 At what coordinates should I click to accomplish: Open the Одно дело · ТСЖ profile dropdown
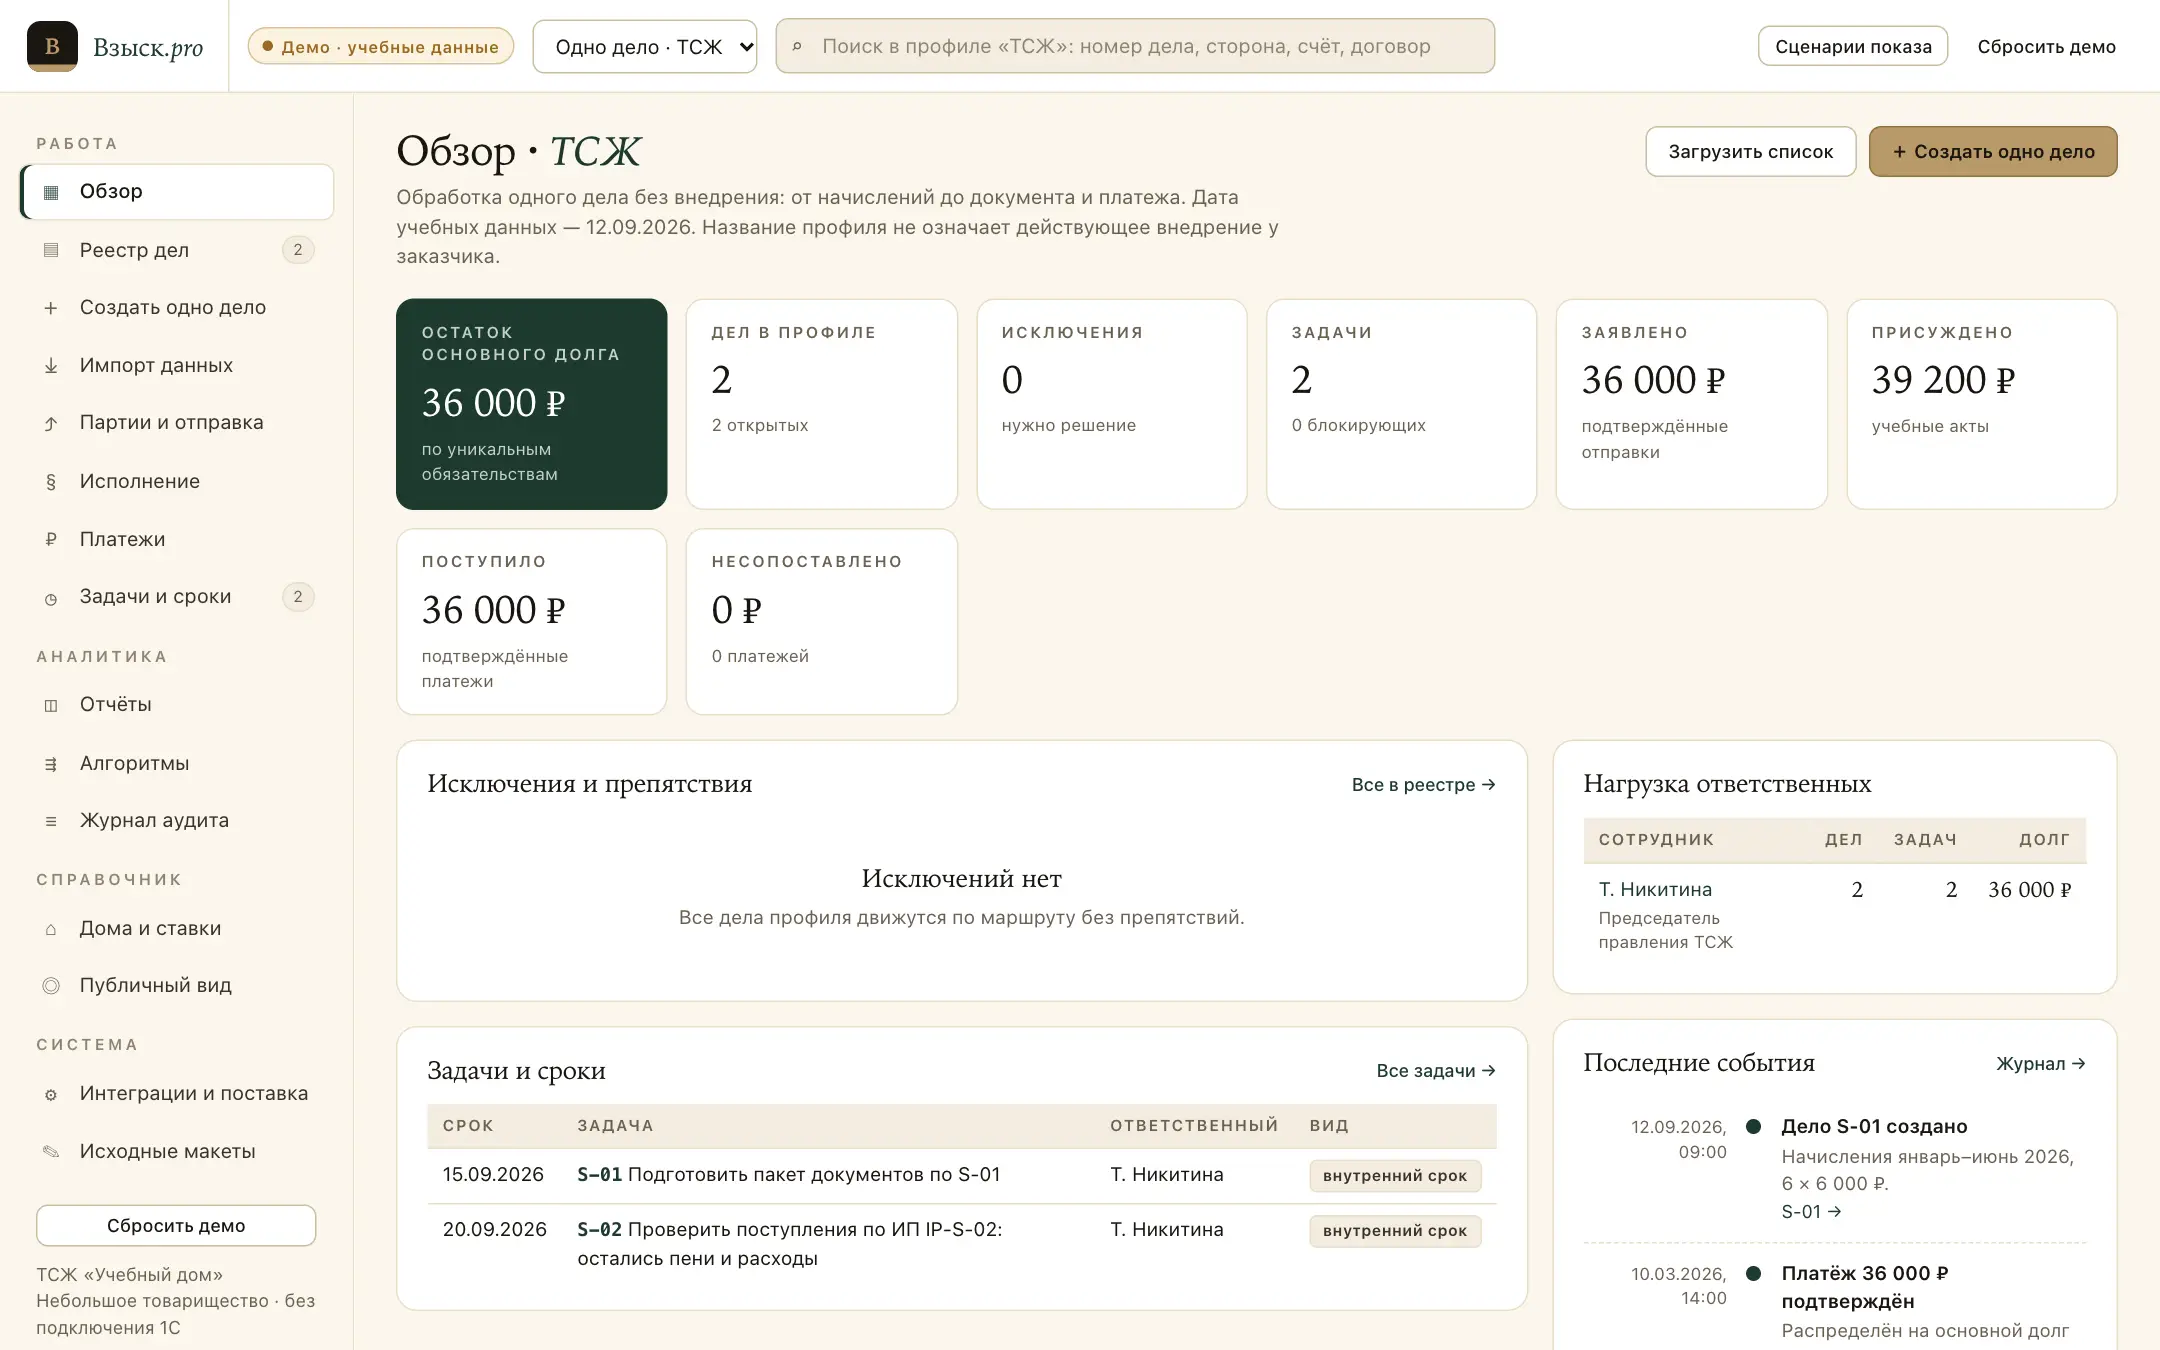645,46
